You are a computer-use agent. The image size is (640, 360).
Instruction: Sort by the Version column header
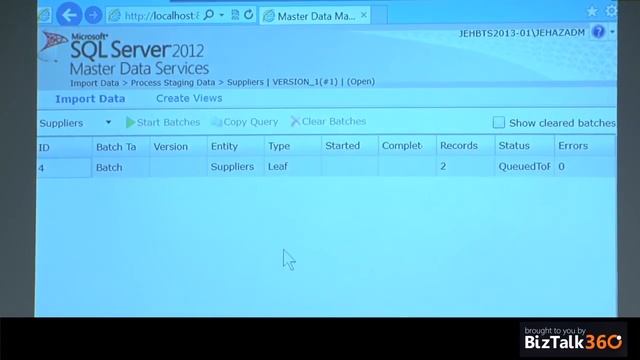point(178,147)
